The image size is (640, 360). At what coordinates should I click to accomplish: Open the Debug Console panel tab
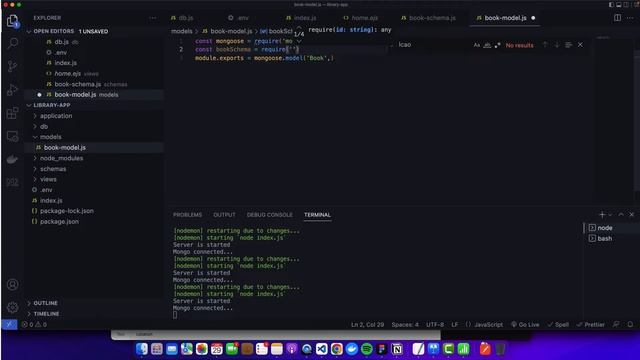(x=269, y=215)
